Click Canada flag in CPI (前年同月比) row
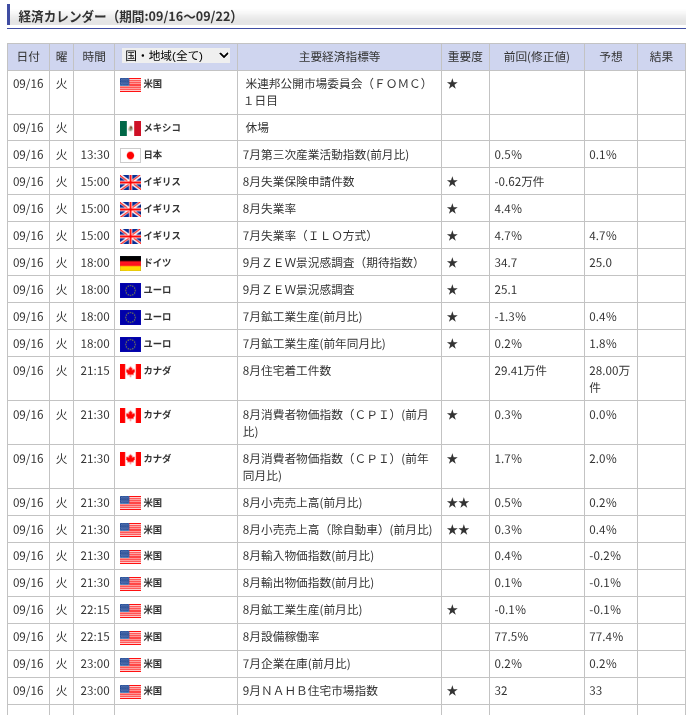 click(x=130, y=459)
